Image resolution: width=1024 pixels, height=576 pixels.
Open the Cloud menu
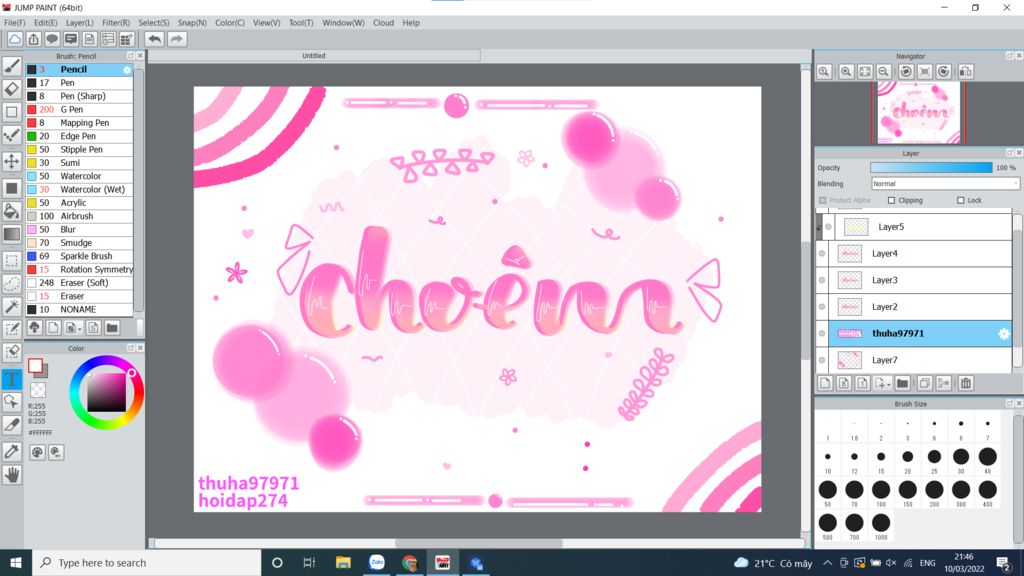383,23
